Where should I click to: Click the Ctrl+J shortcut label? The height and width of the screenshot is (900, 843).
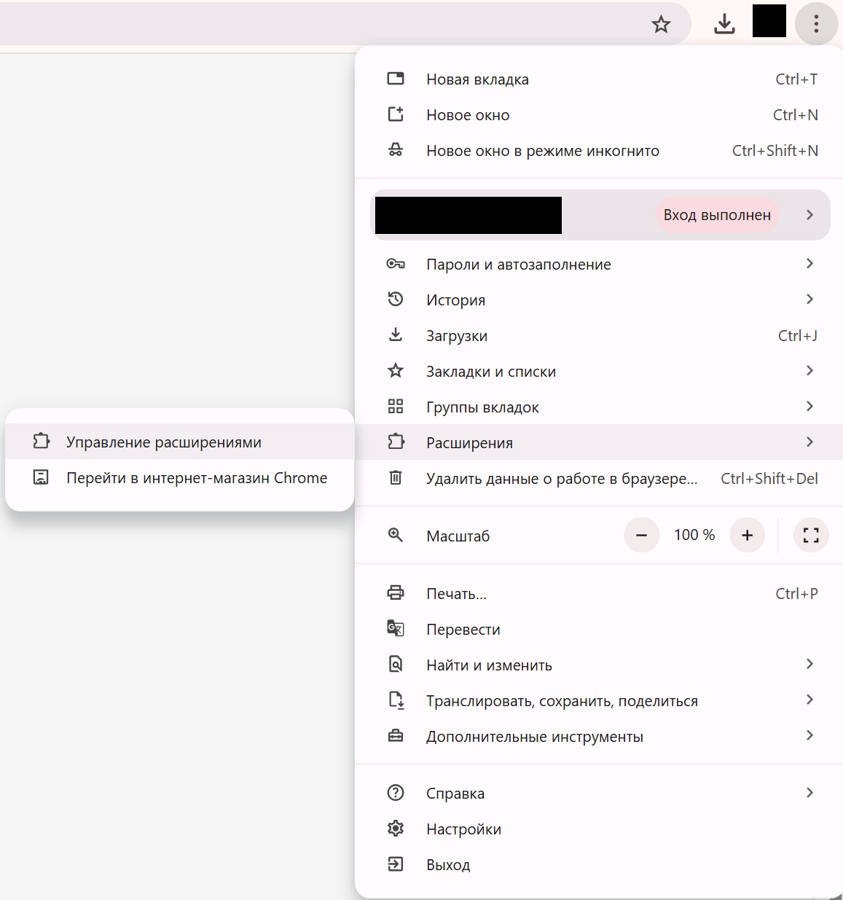[x=798, y=335]
